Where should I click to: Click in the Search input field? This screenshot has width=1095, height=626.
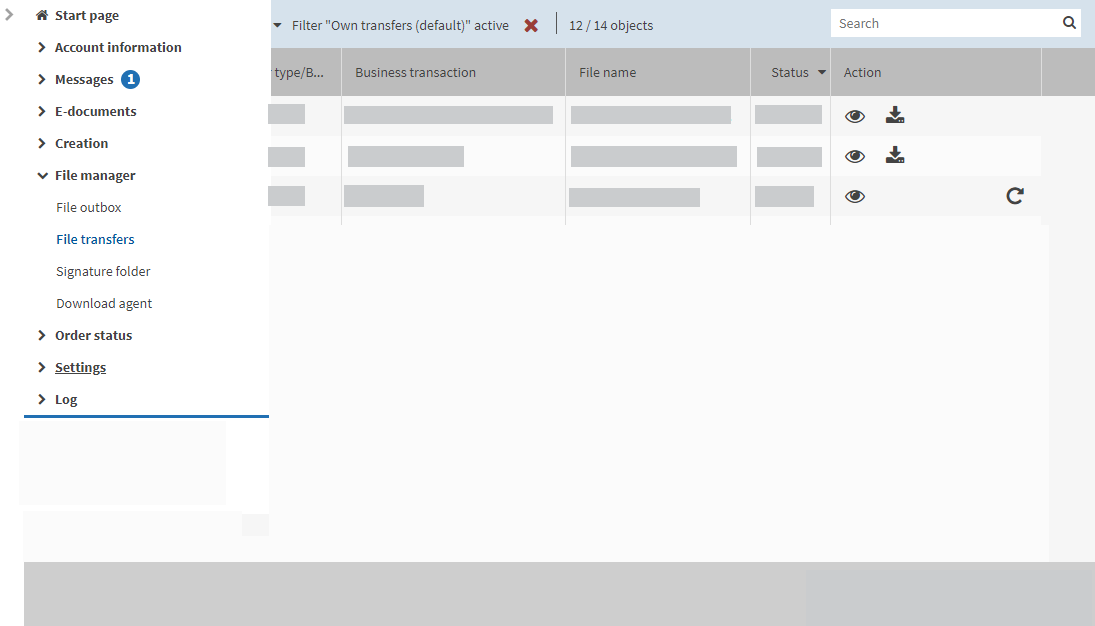(942, 23)
